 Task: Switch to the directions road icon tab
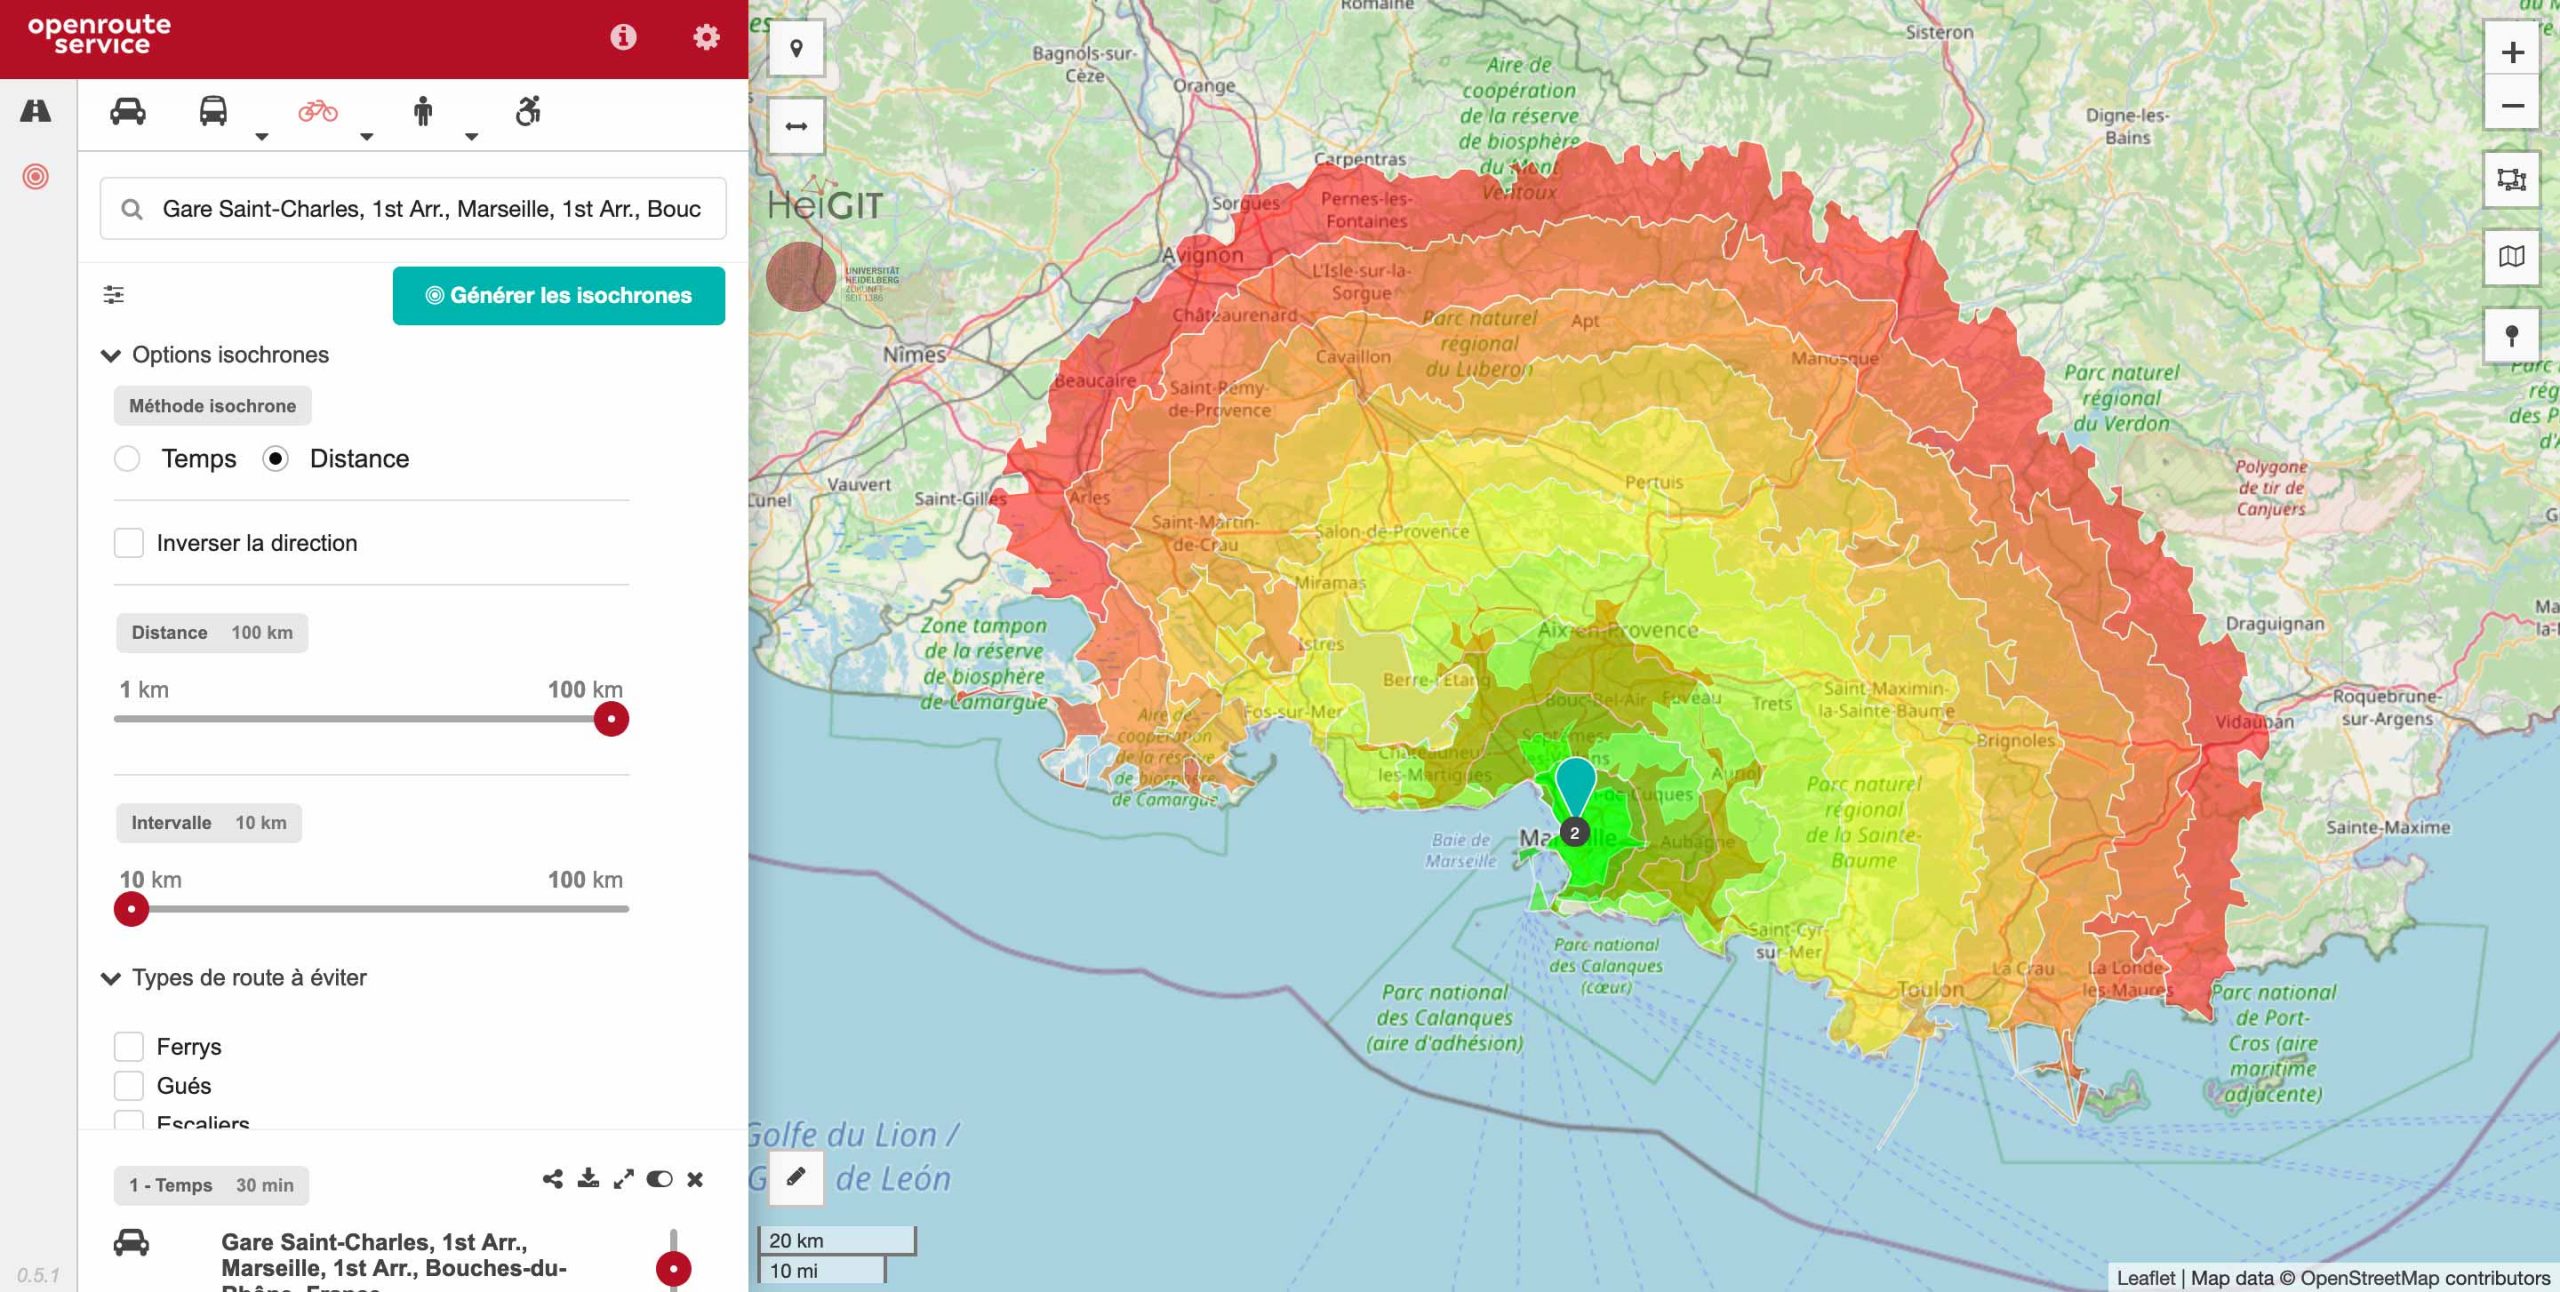click(36, 111)
